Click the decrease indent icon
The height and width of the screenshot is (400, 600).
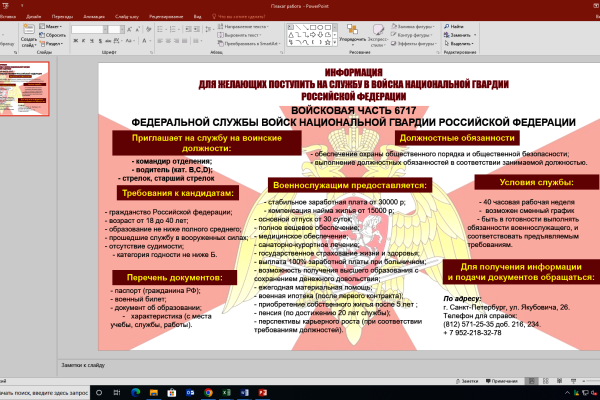(x=188, y=29)
